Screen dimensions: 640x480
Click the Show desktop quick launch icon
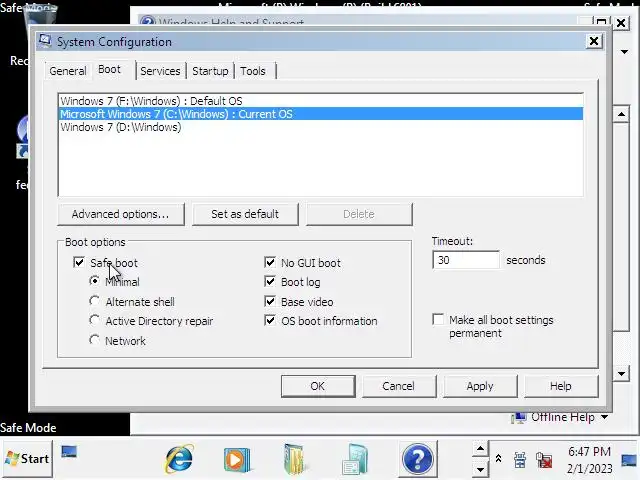pos(69,452)
